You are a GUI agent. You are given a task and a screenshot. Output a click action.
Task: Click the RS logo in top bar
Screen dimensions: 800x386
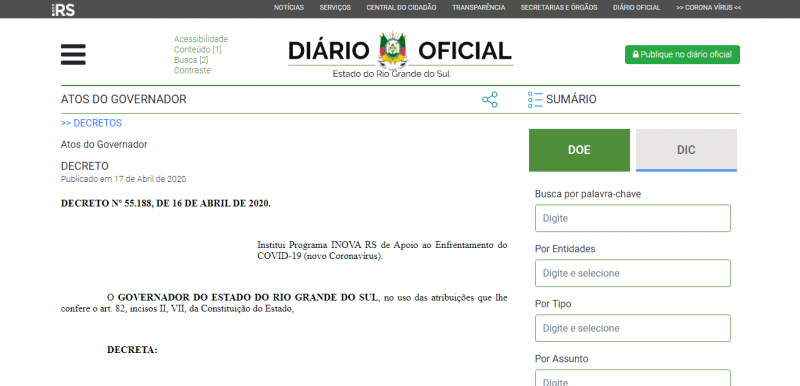[64, 9]
